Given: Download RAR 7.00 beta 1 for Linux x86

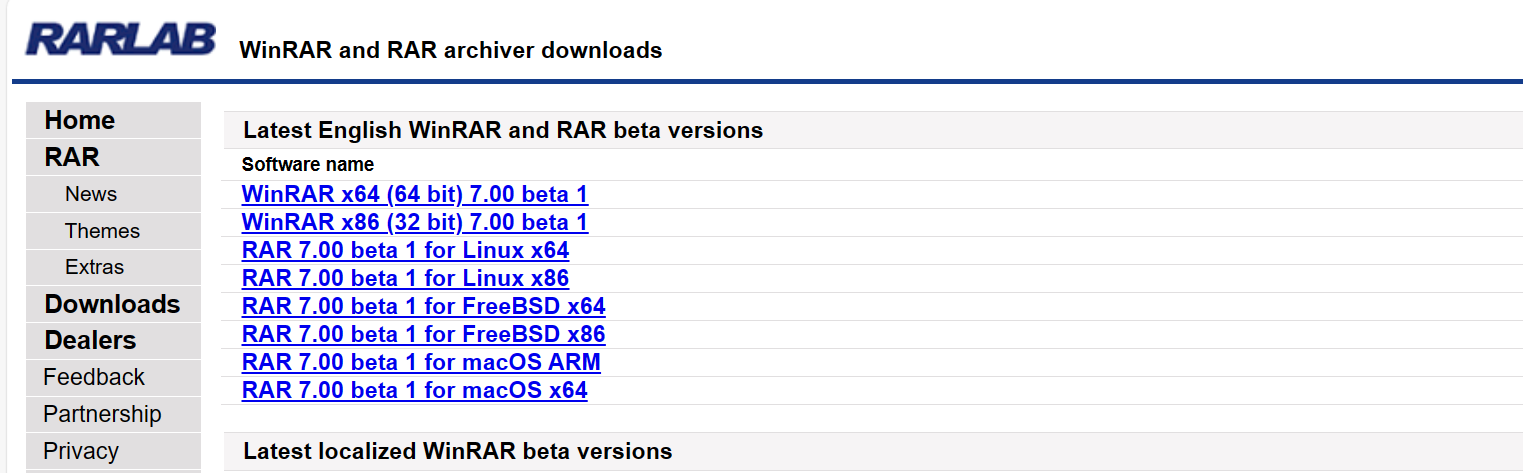Looking at the screenshot, I should click(x=406, y=278).
